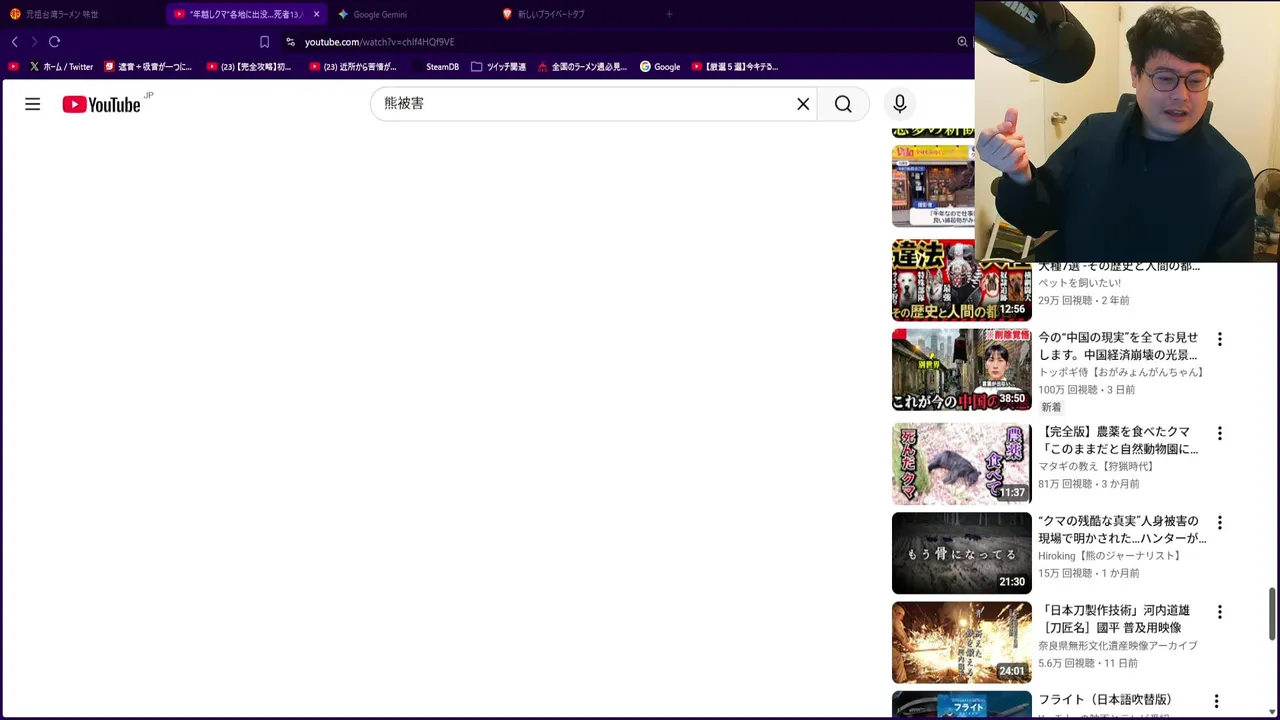Open video title 【完全版】農薬を食べたクマ
This screenshot has width=1280, height=720.
pyautogui.click(x=1118, y=440)
